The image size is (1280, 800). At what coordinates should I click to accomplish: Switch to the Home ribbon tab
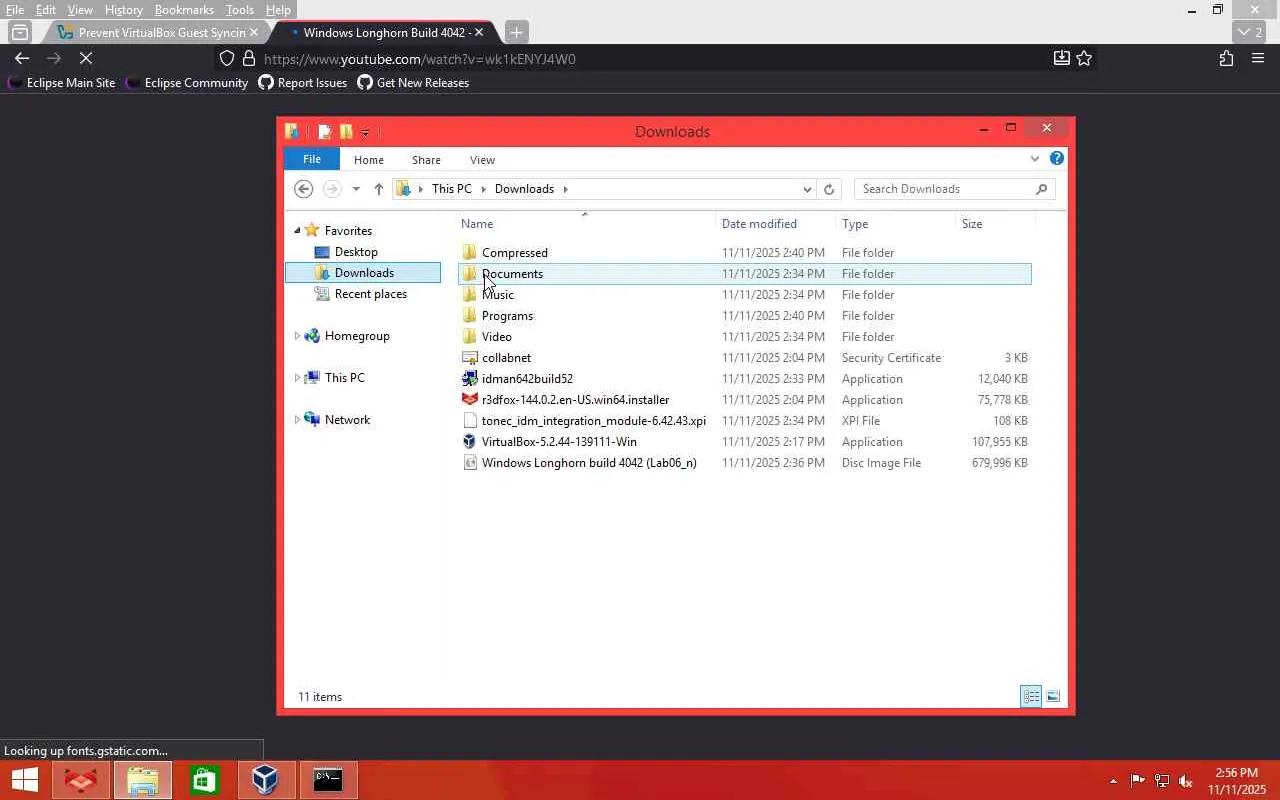369,160
